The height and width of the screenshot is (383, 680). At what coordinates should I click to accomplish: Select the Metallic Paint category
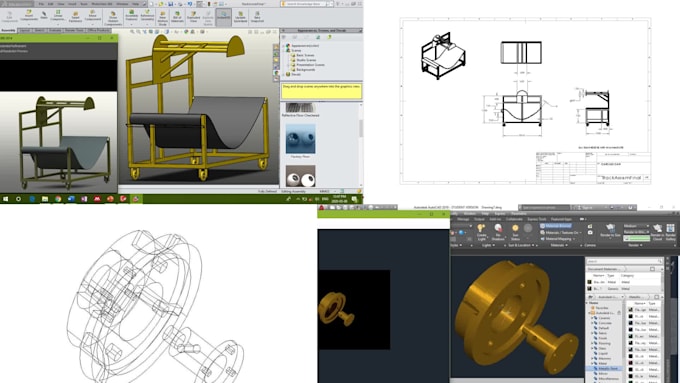[604, 369]
